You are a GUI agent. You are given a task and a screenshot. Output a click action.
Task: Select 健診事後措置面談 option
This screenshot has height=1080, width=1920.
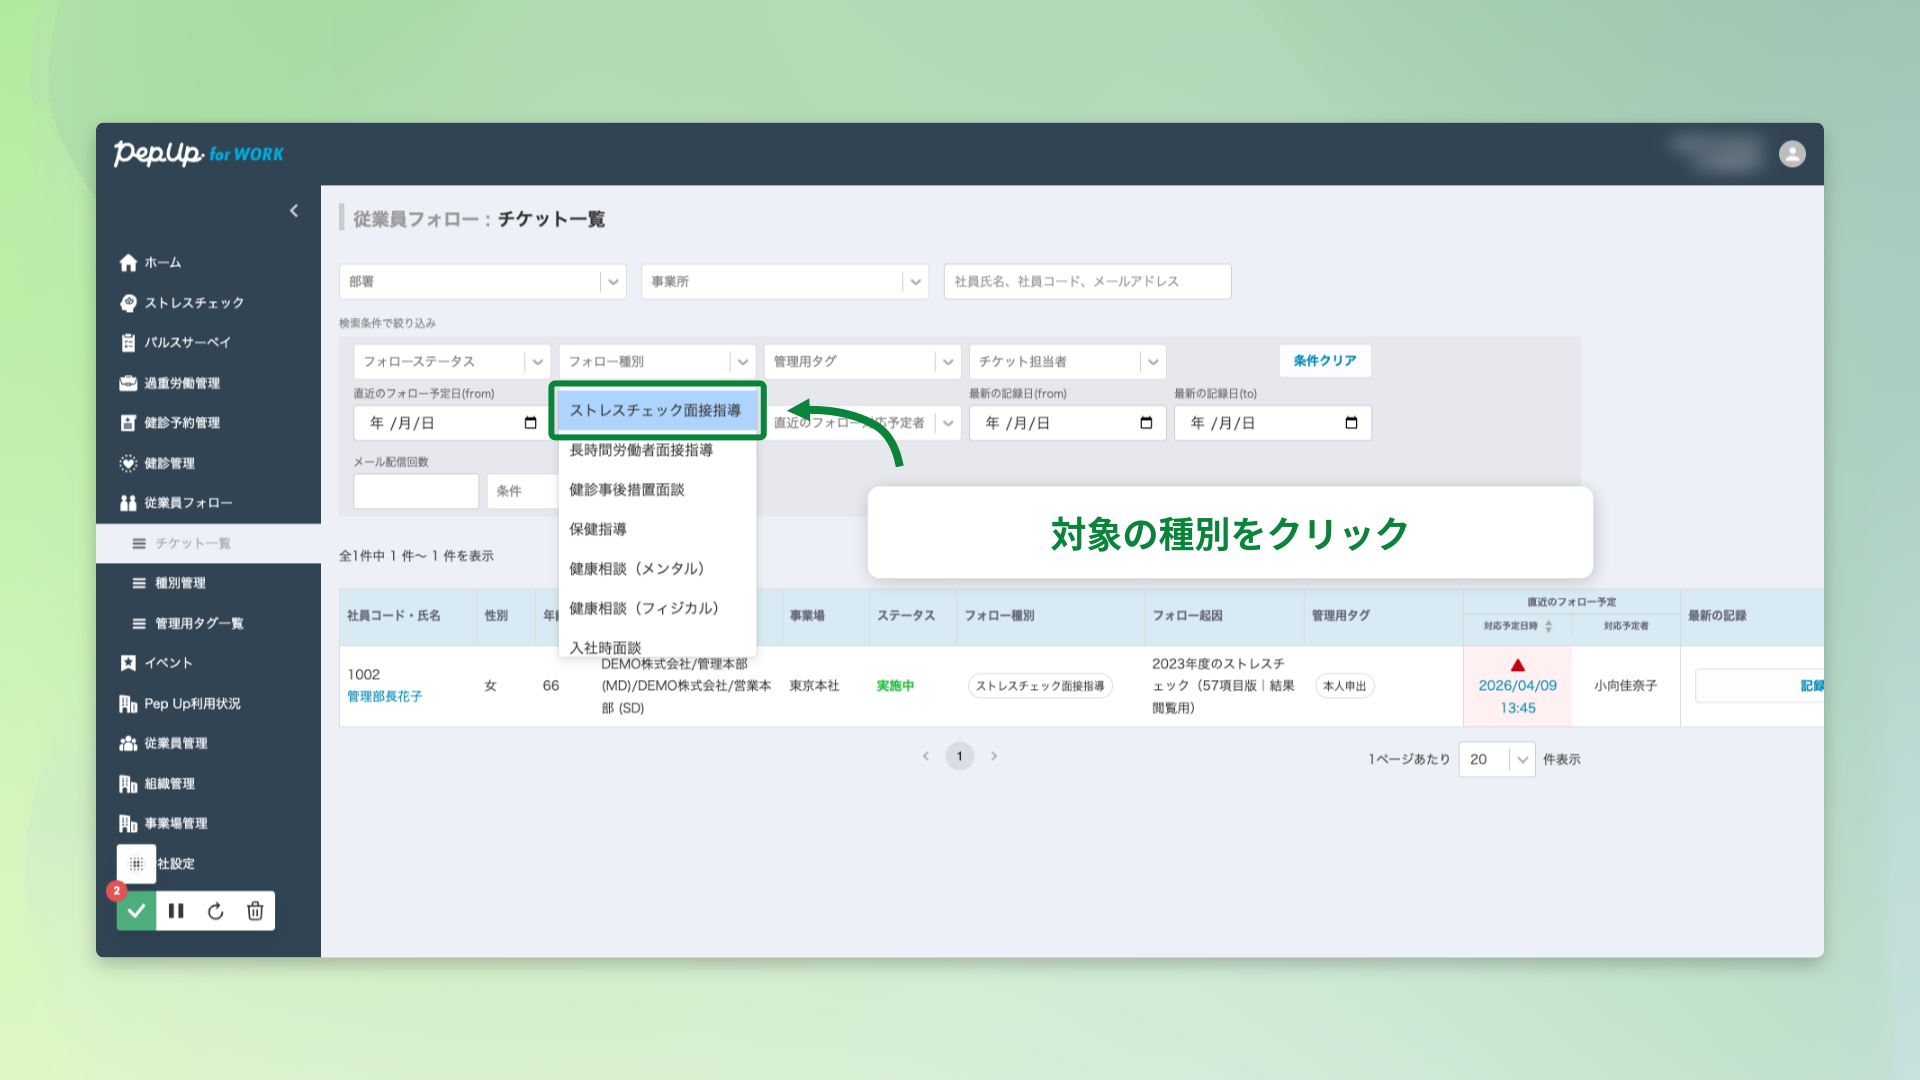pos(657,490)
